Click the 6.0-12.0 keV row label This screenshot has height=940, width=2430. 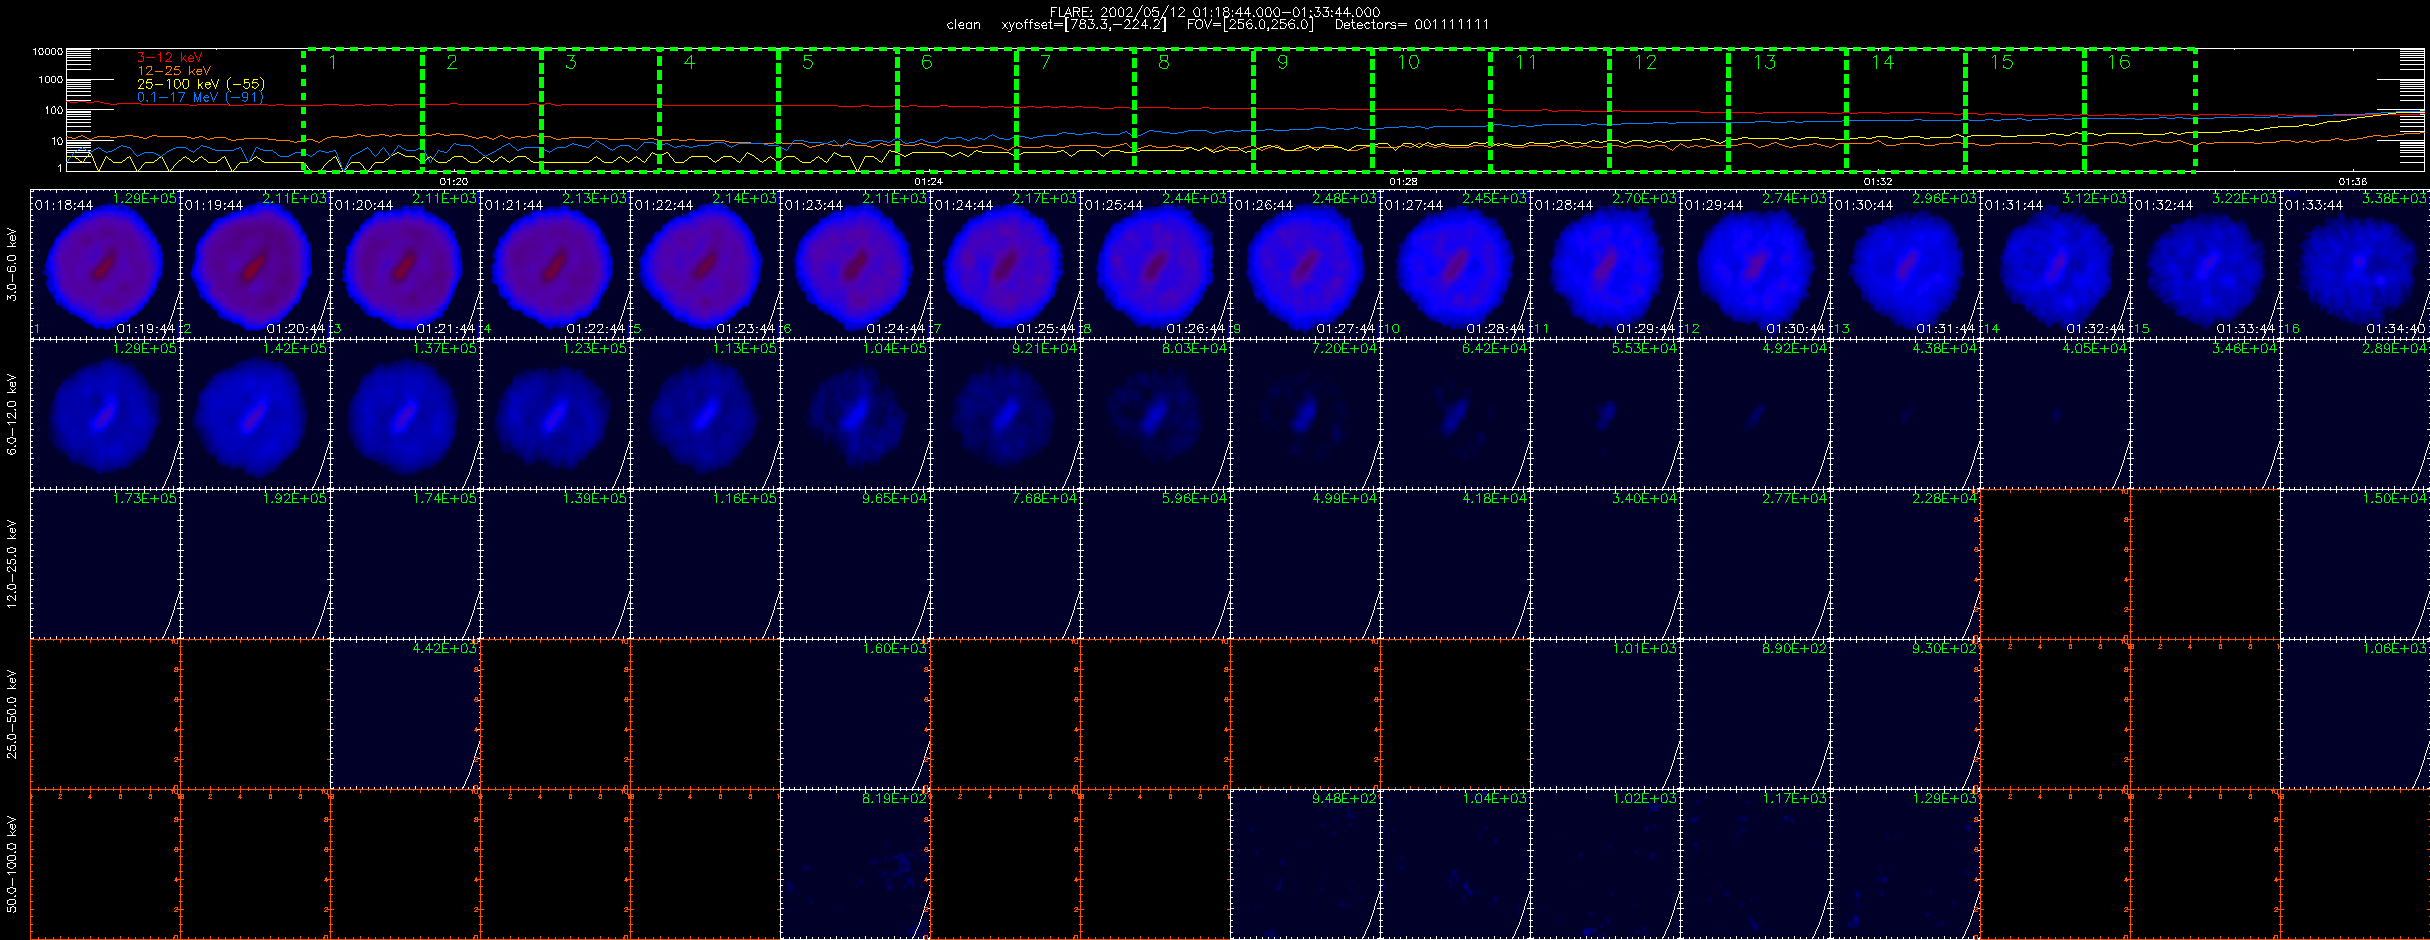[x=12, y=414]
